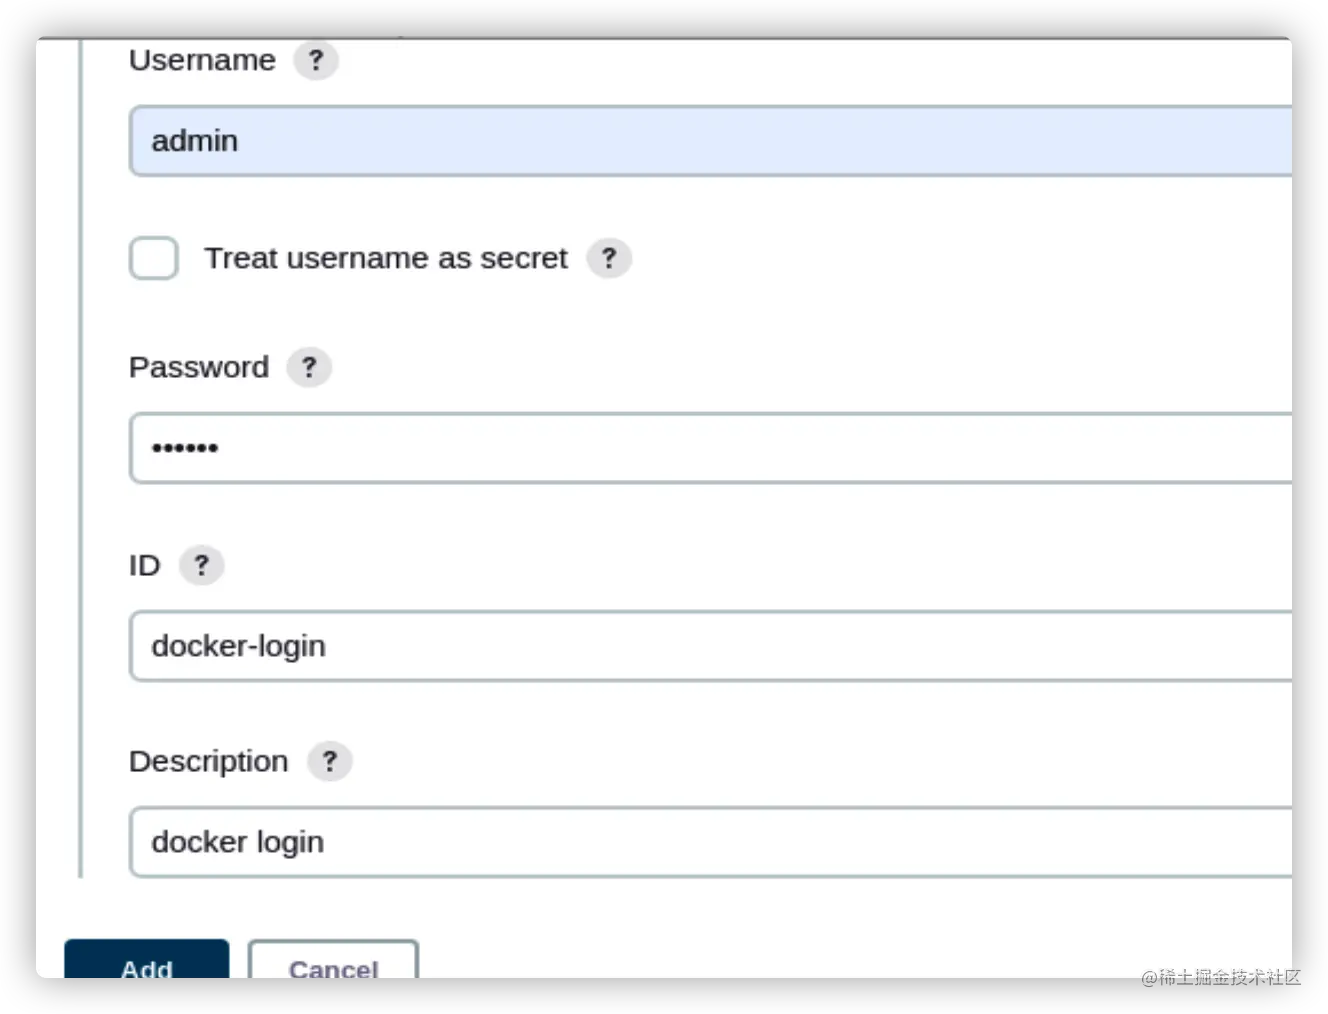1328x1014 pixels.
Task: Click the Username label text
Action: click(x=202, y=61)
